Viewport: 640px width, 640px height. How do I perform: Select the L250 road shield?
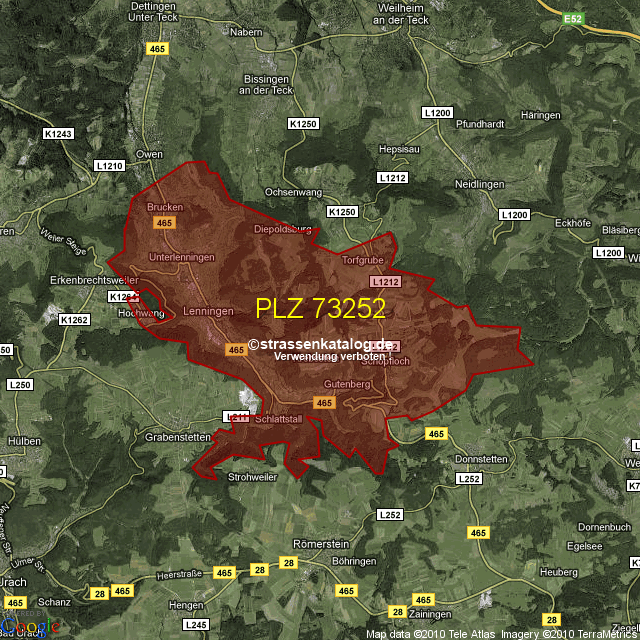(20, 384)
